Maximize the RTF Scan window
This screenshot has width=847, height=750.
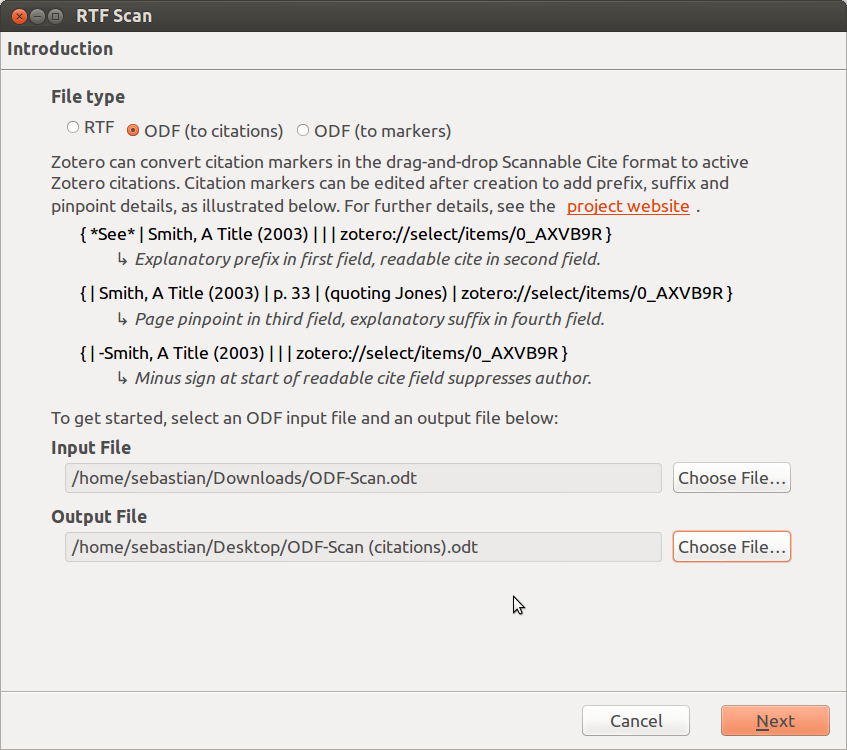pos(55,16)
